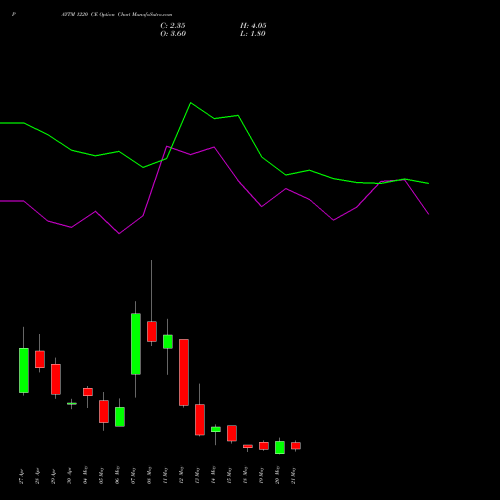Click the '28 Apr' date label
This screenshot has height=500, width=500.
tap(38, 476)
